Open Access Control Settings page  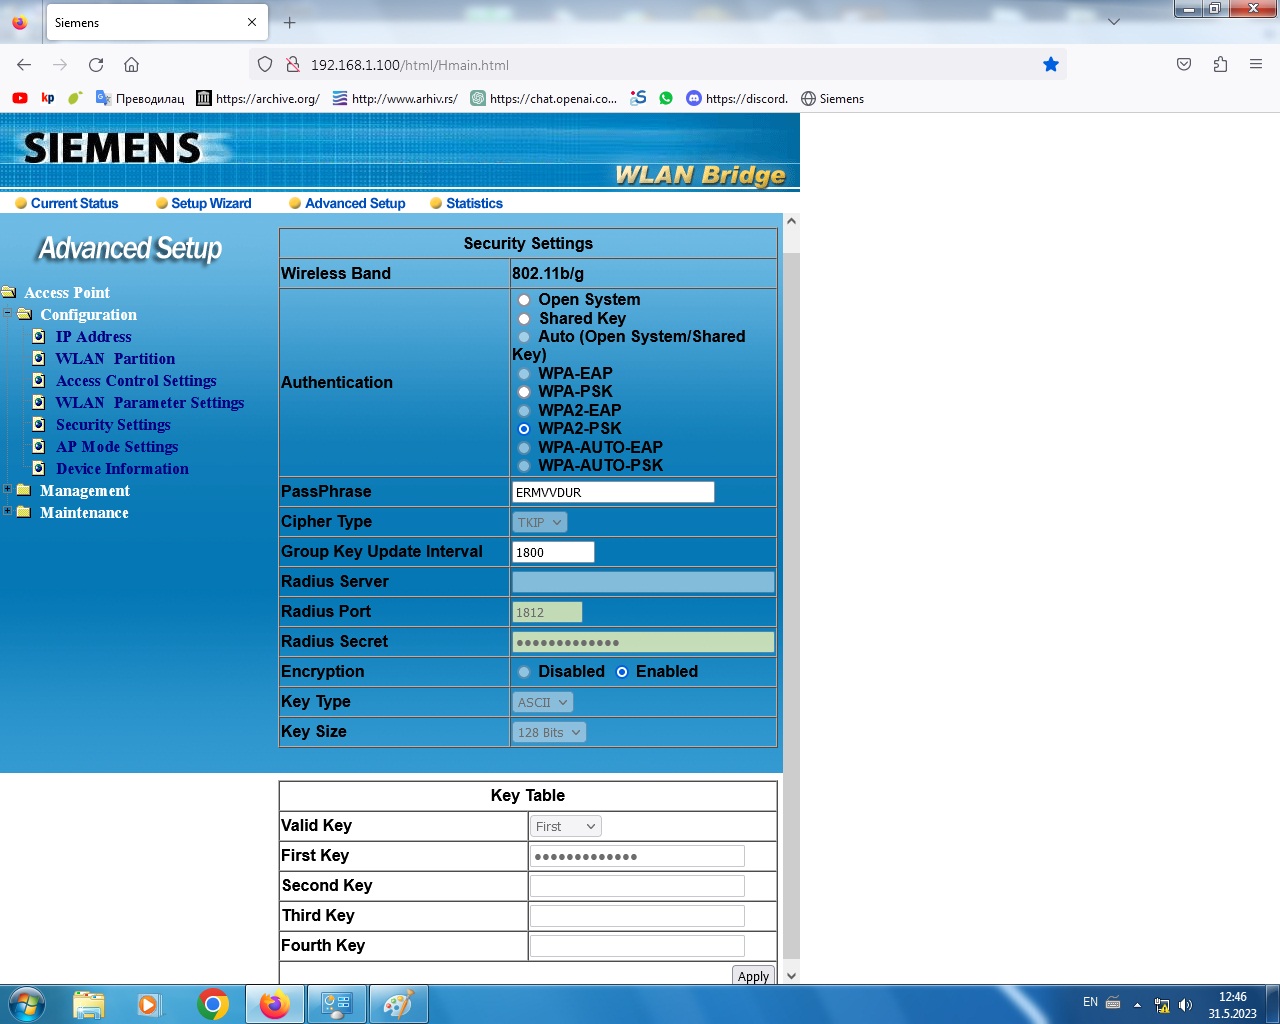tap(136, 381)
